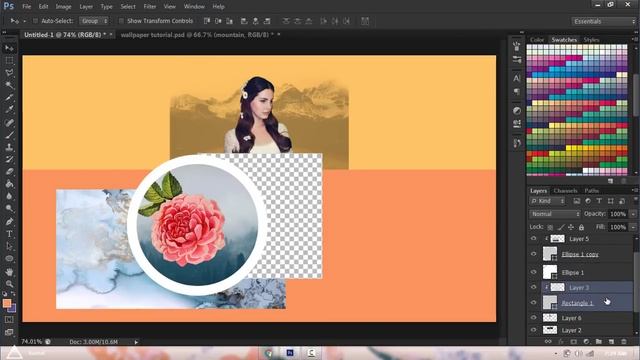Image resolution: width=640 pixels, height=360 pixels.
Task: Click the foreground color swatch
Action: tap(7, 303)
